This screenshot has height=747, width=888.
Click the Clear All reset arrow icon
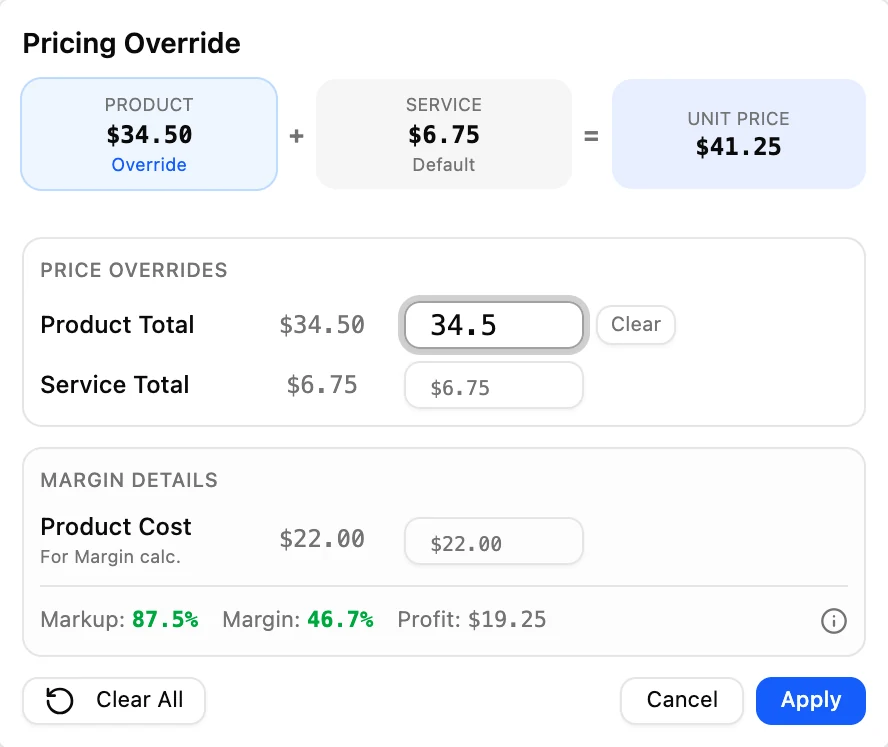[59, 701]
